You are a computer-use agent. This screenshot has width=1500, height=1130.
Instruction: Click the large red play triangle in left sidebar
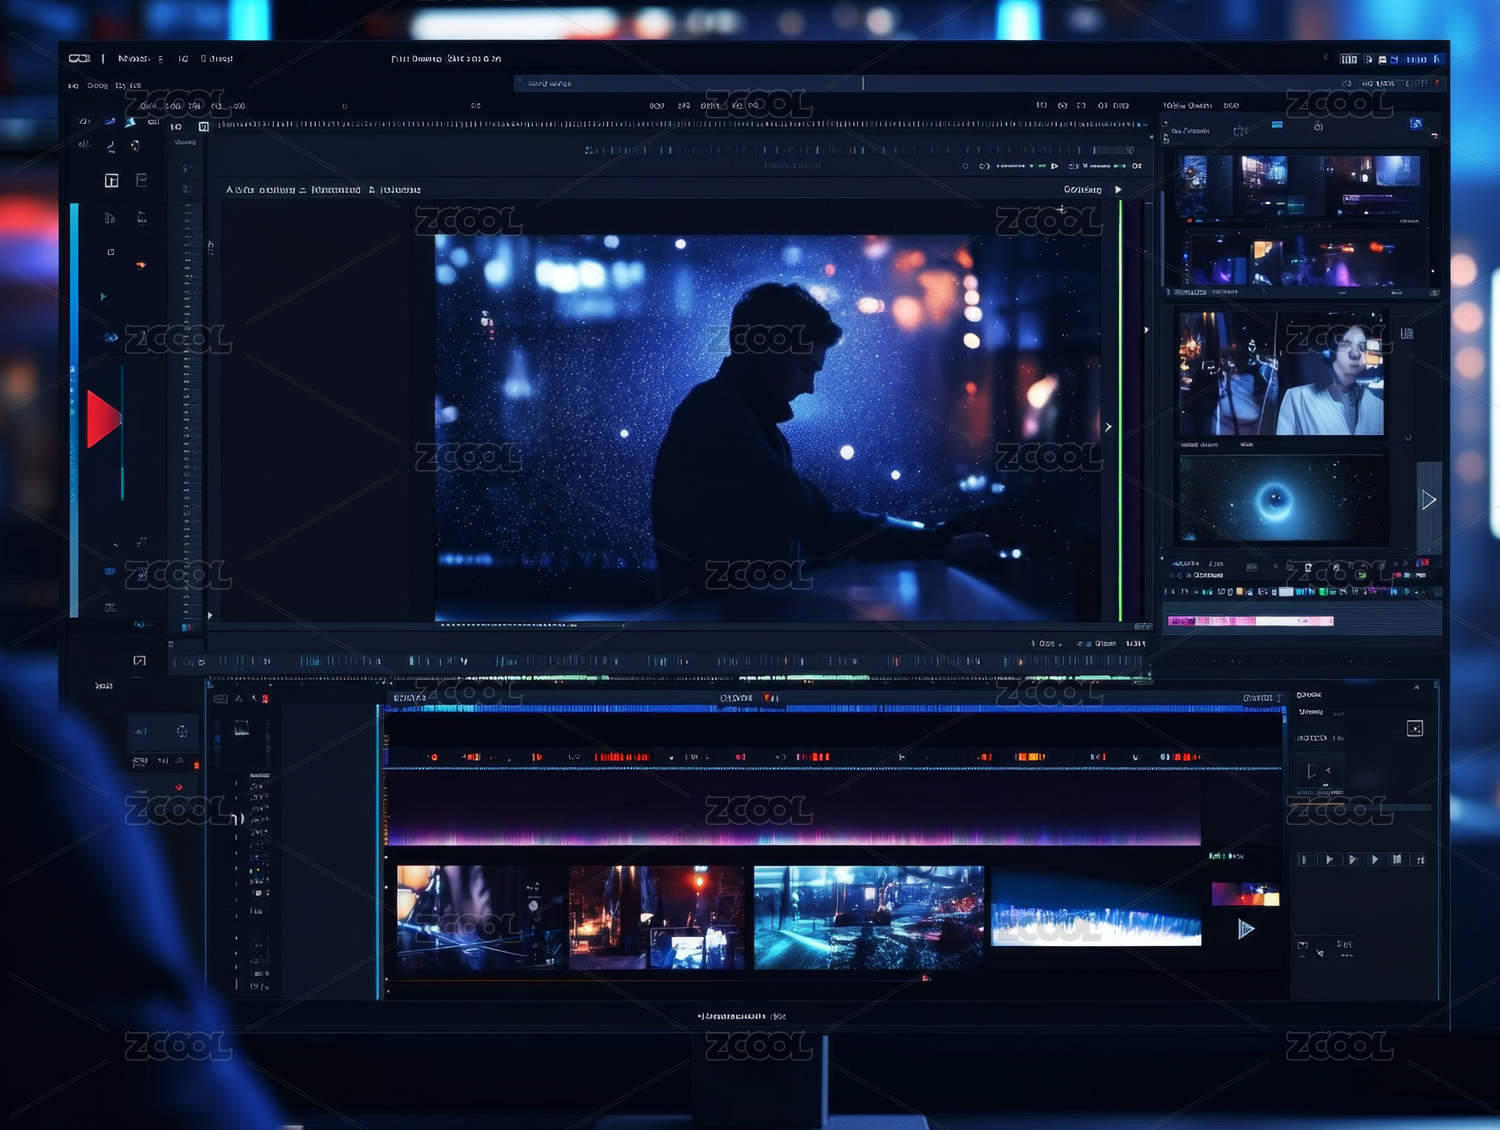click(x=102, y=419)
